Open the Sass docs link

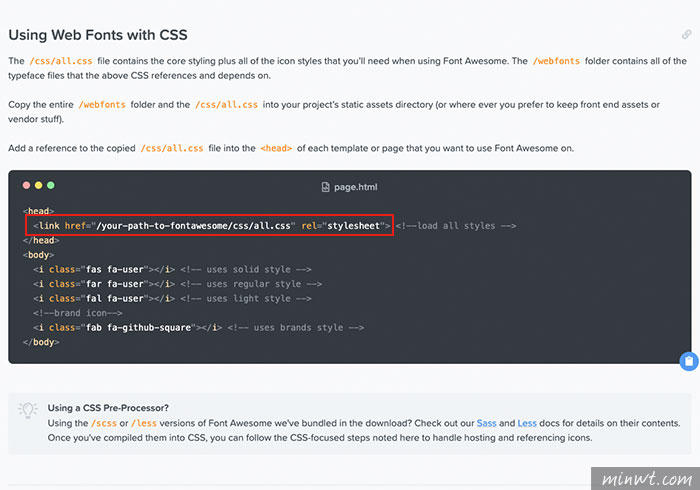(486, 423)
